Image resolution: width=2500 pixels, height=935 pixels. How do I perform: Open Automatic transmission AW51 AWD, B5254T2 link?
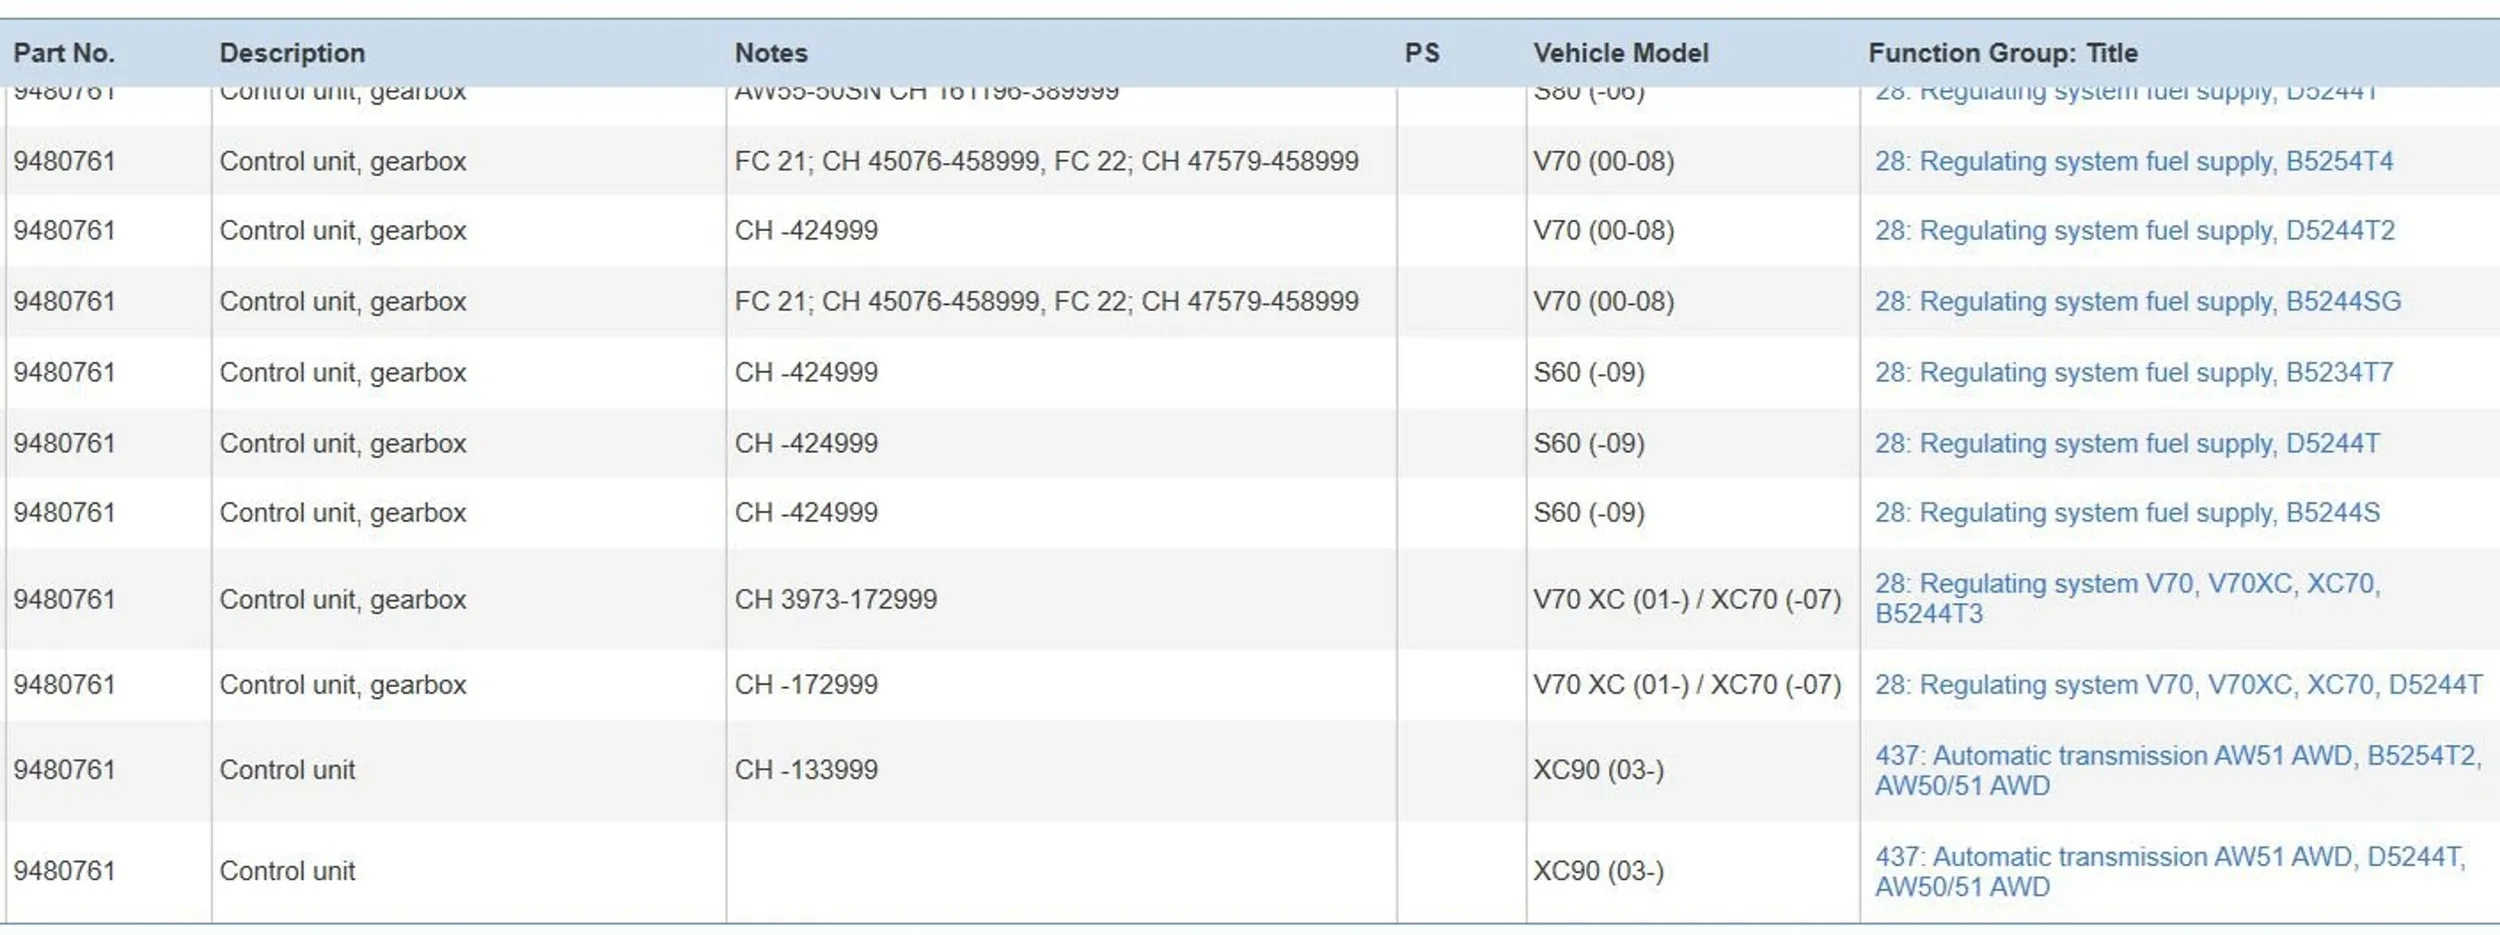[2177, 770]
